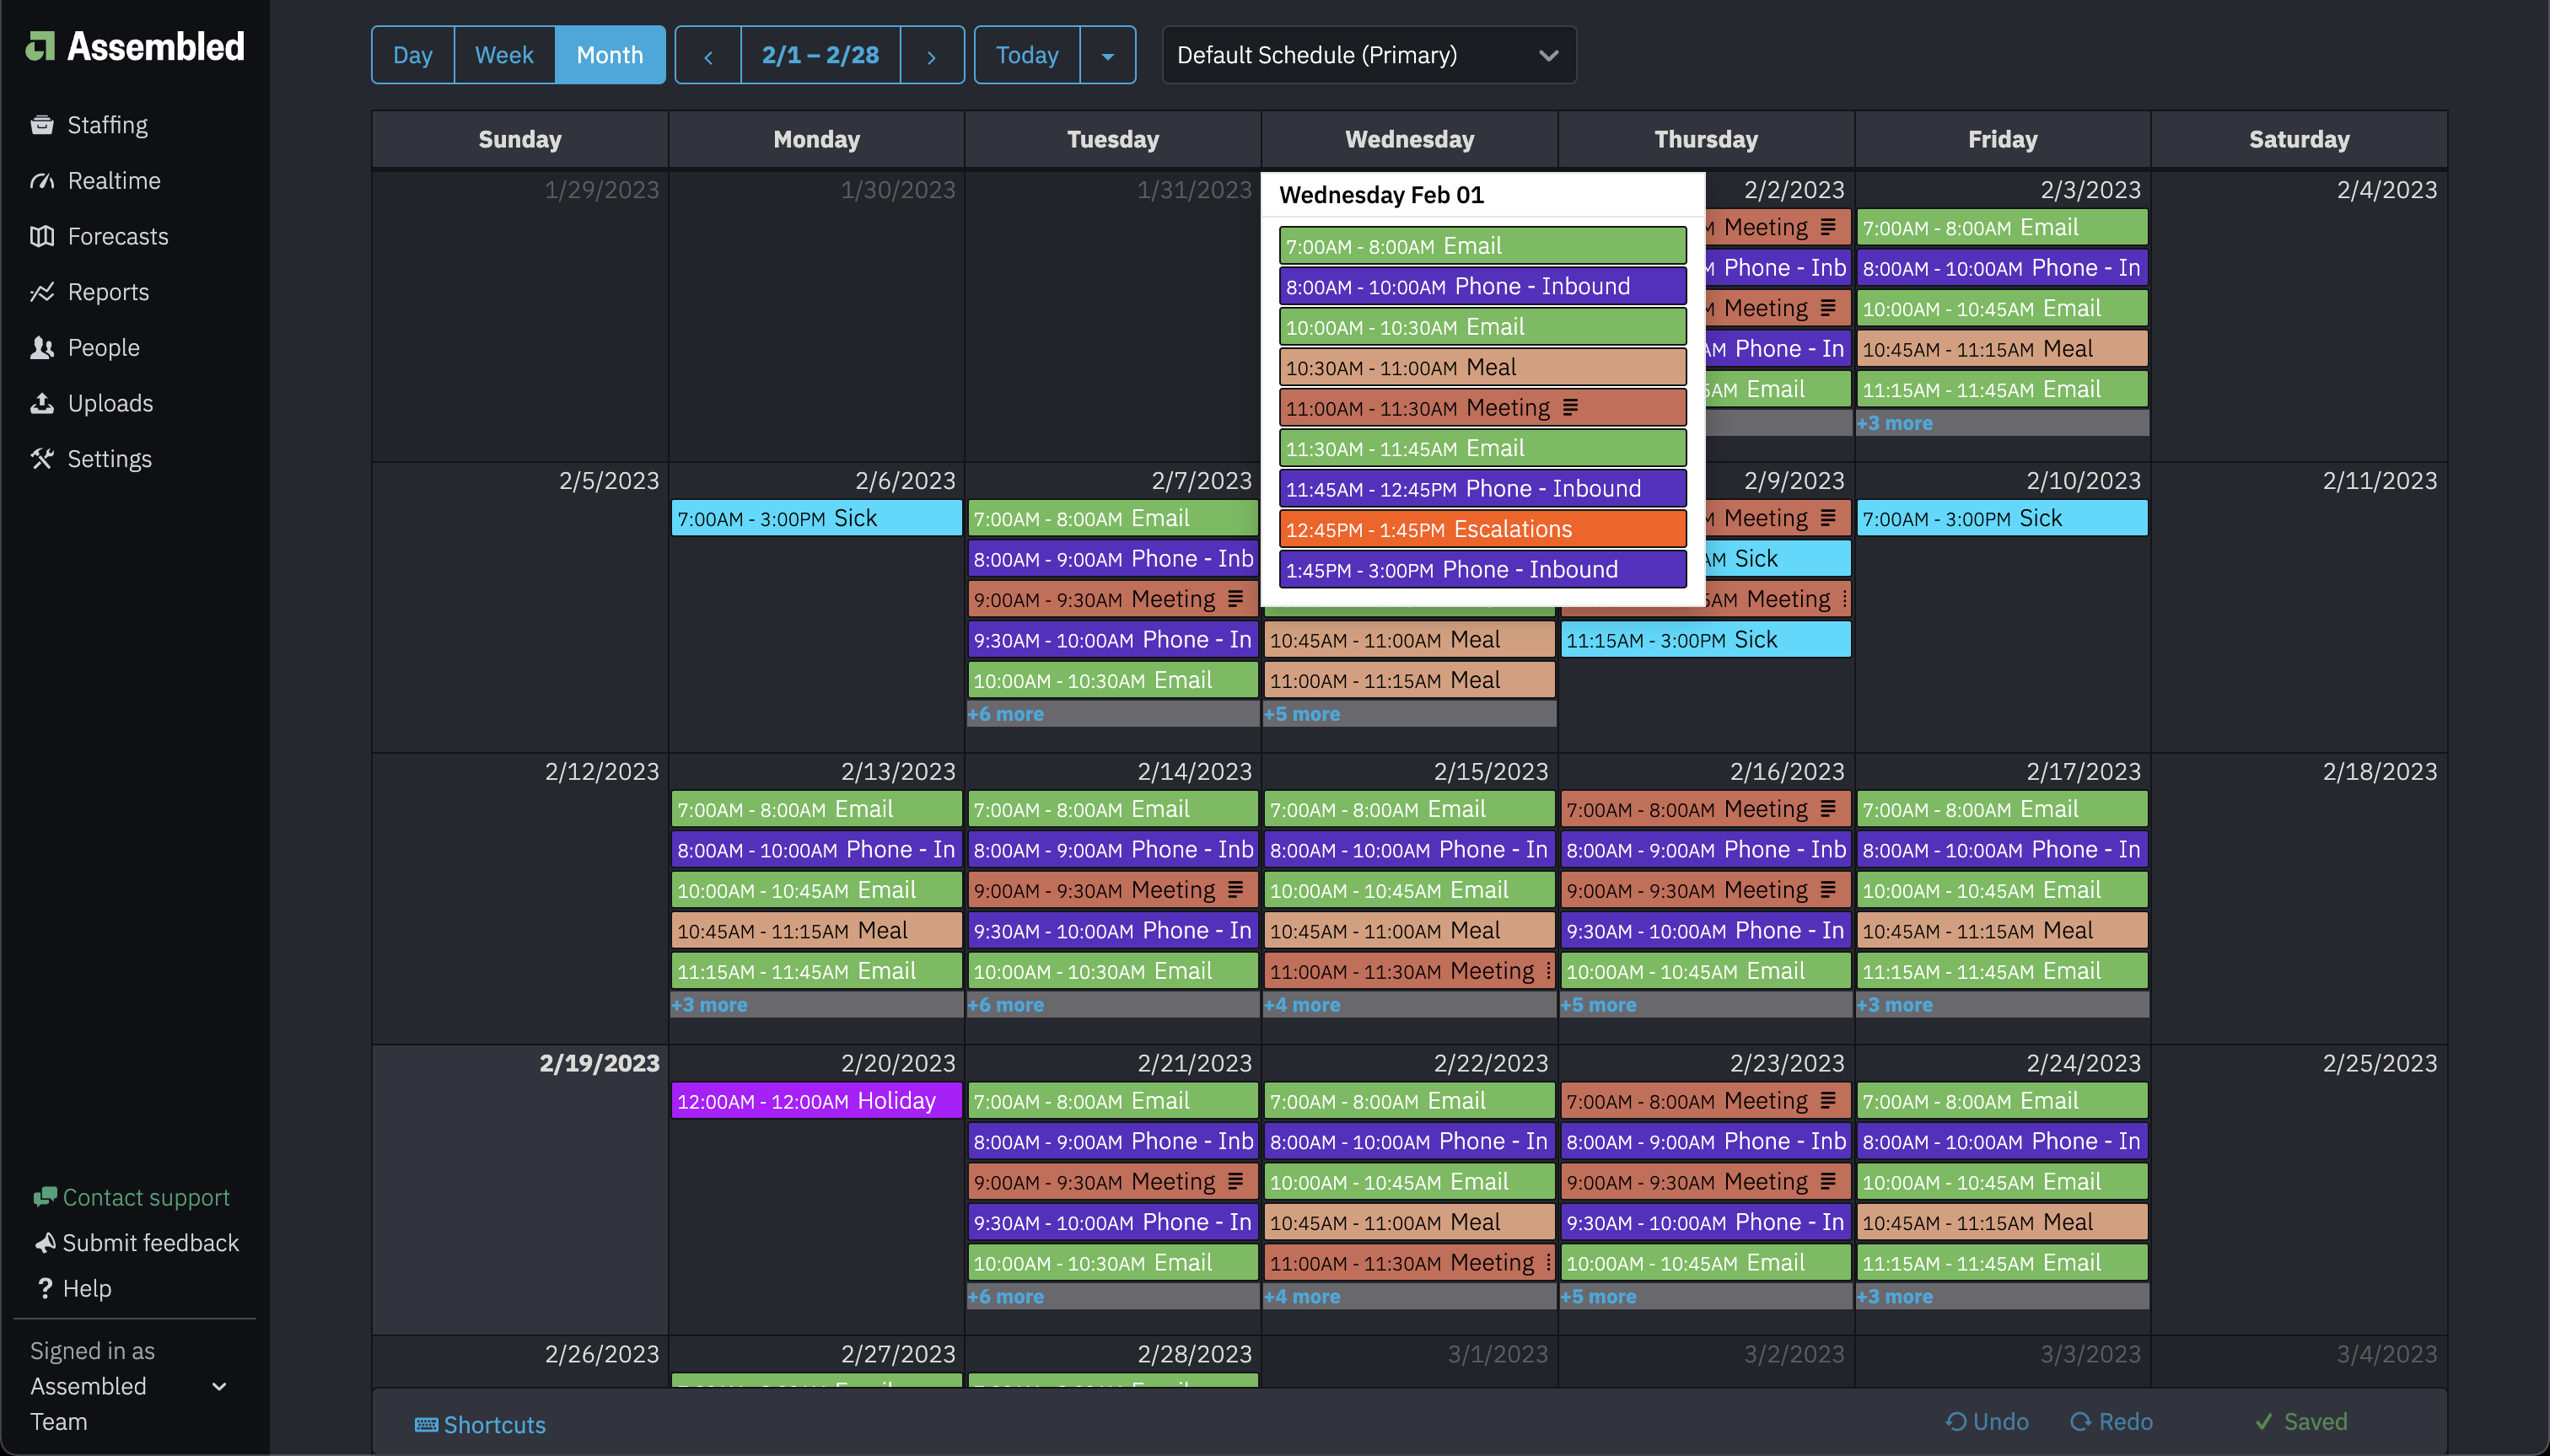Viewport: 2550px width, 1456px height.
Task: Click the previous month navigation arrow
Action: [x=709, y=54]
